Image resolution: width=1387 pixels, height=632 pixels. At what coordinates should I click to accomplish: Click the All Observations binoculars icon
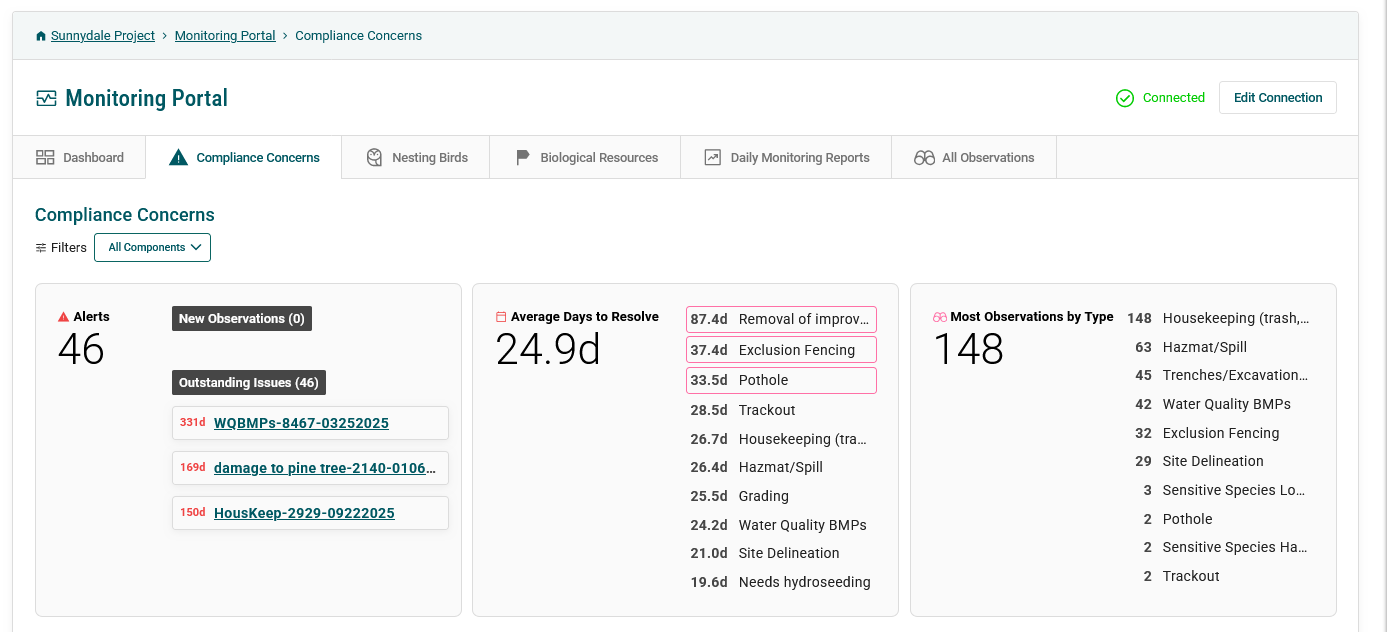click(x=924, y=158)
